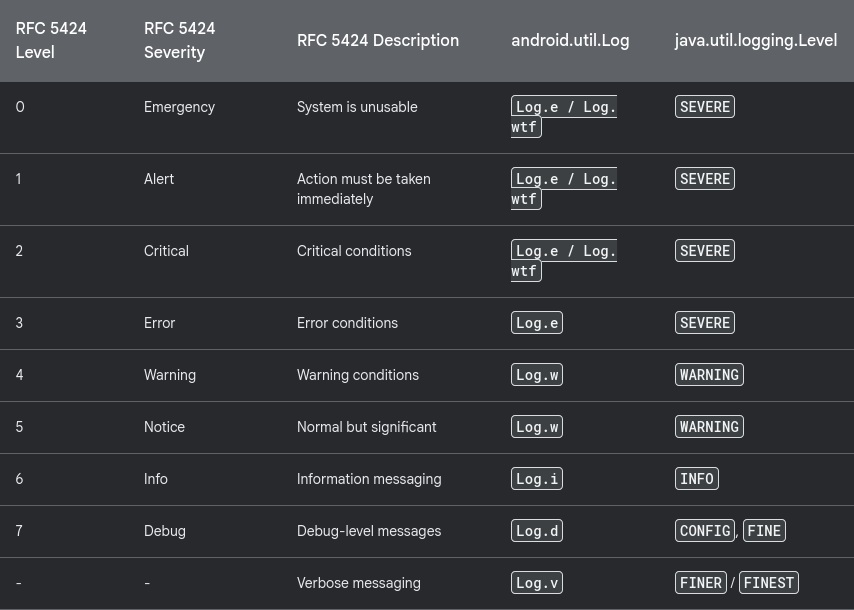
Task: Click the CONFIG code tag
Action: coord(705,530)
